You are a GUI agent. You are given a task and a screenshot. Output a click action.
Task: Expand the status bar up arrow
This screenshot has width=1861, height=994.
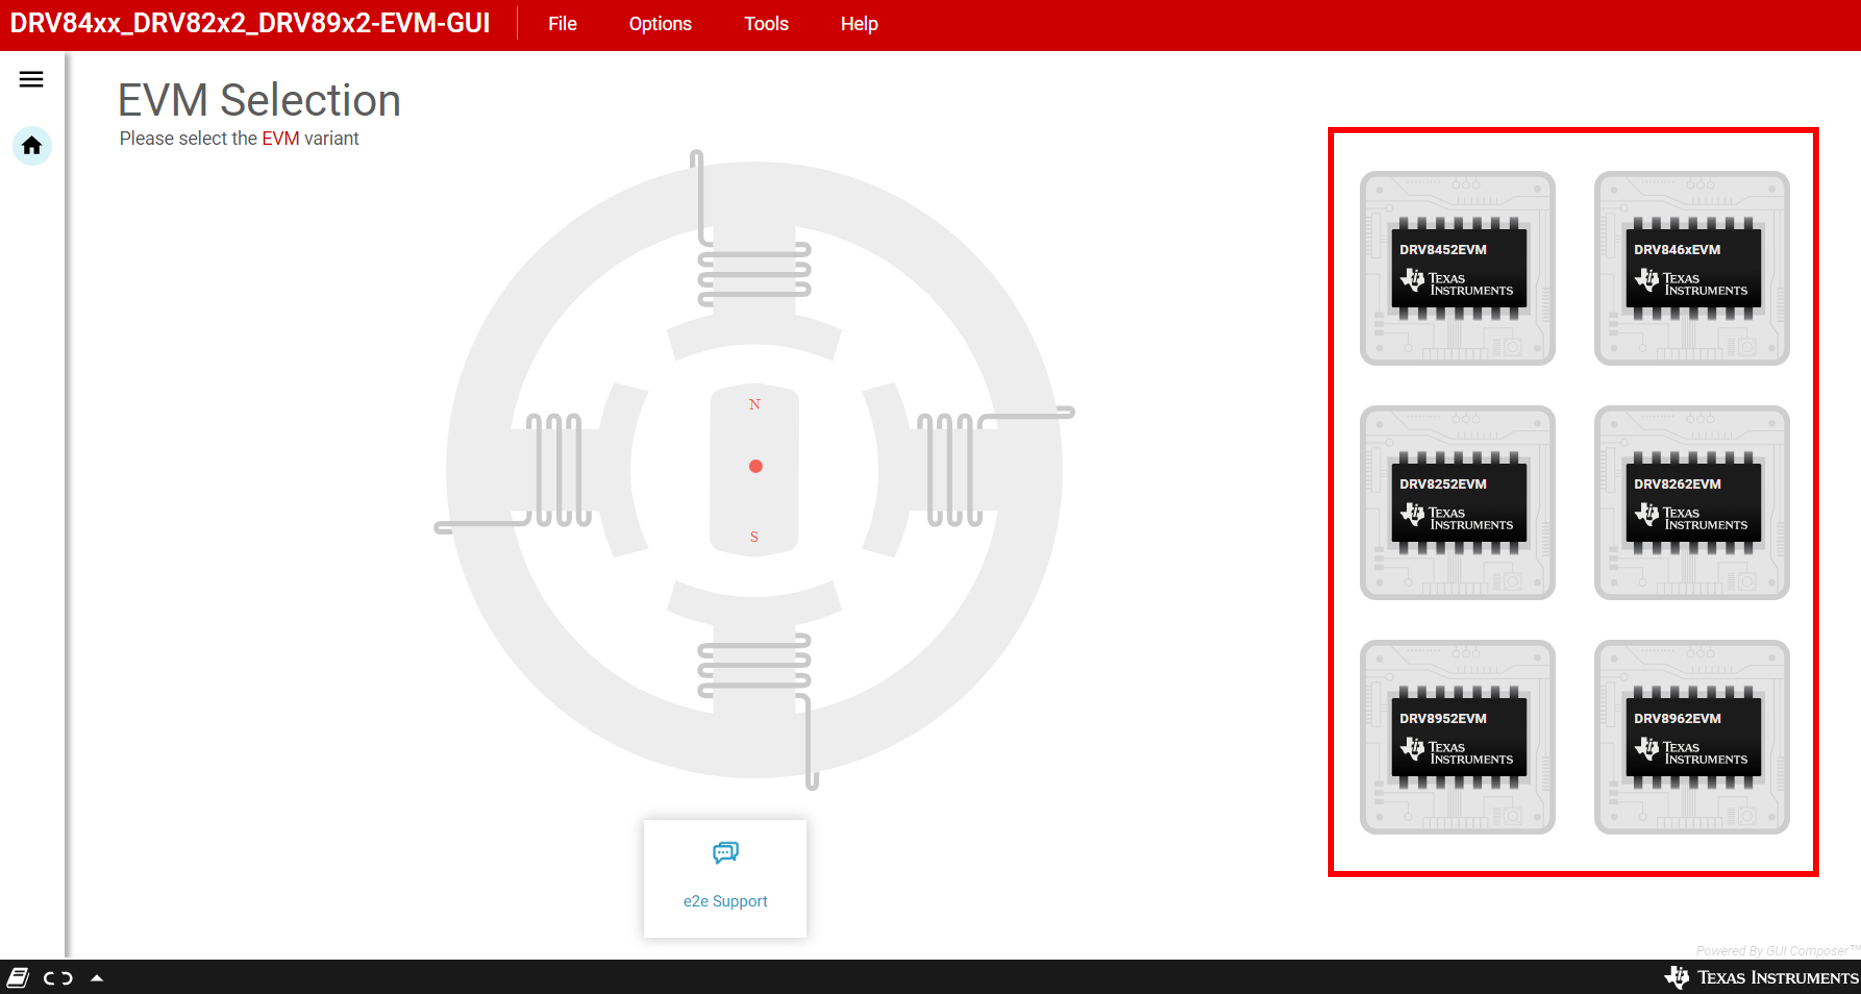97,978
